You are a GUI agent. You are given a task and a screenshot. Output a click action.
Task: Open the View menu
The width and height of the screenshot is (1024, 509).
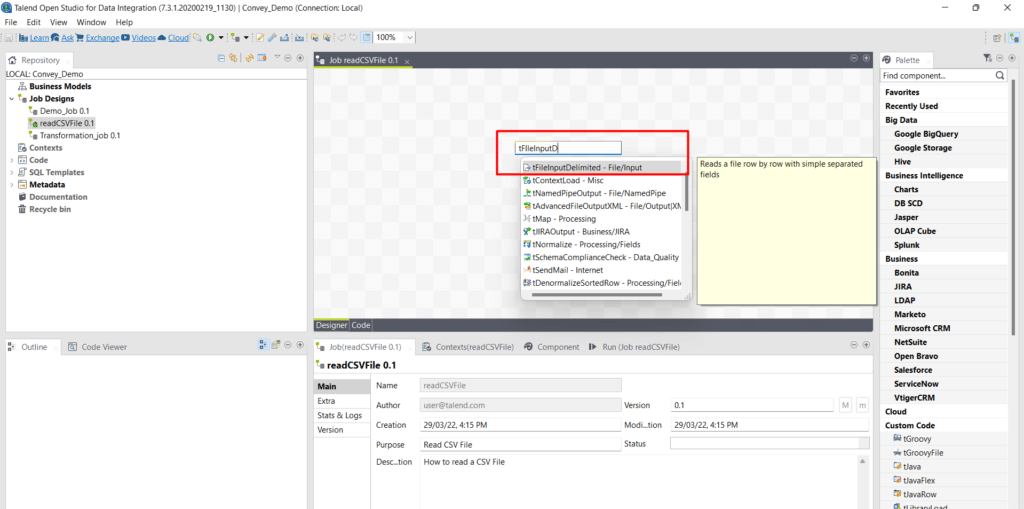59,22
